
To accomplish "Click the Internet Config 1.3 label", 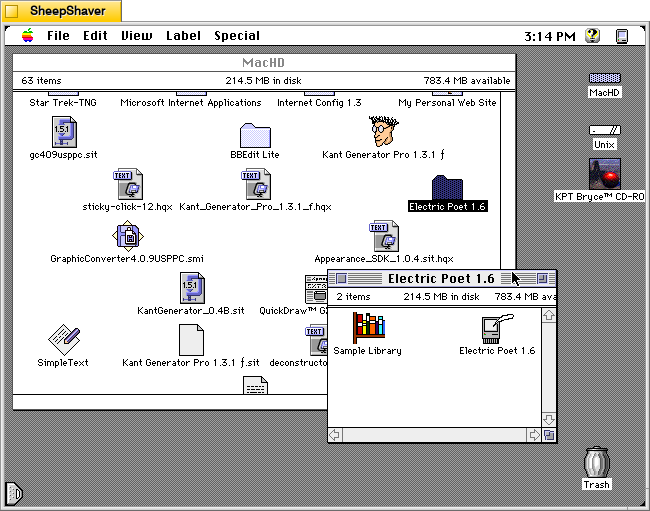I will (319, 103).
